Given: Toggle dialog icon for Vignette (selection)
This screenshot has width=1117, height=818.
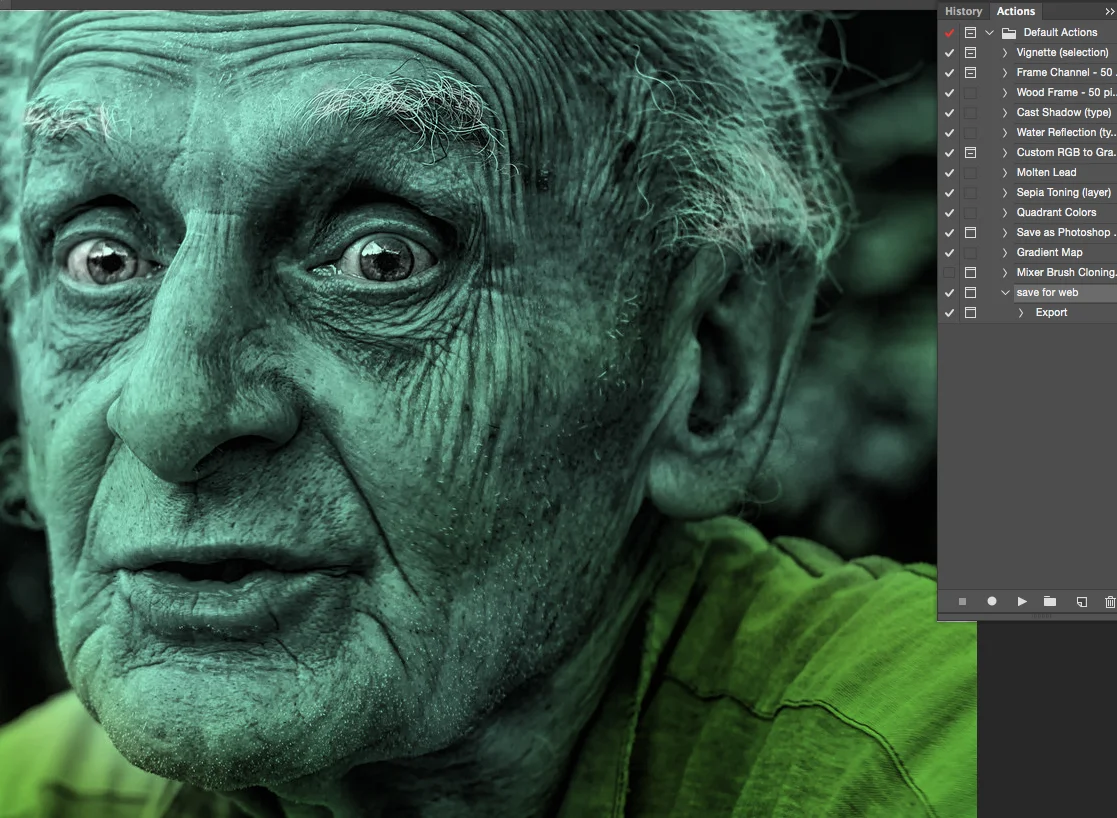Looking at the screenshot, I should coord(970,53).
